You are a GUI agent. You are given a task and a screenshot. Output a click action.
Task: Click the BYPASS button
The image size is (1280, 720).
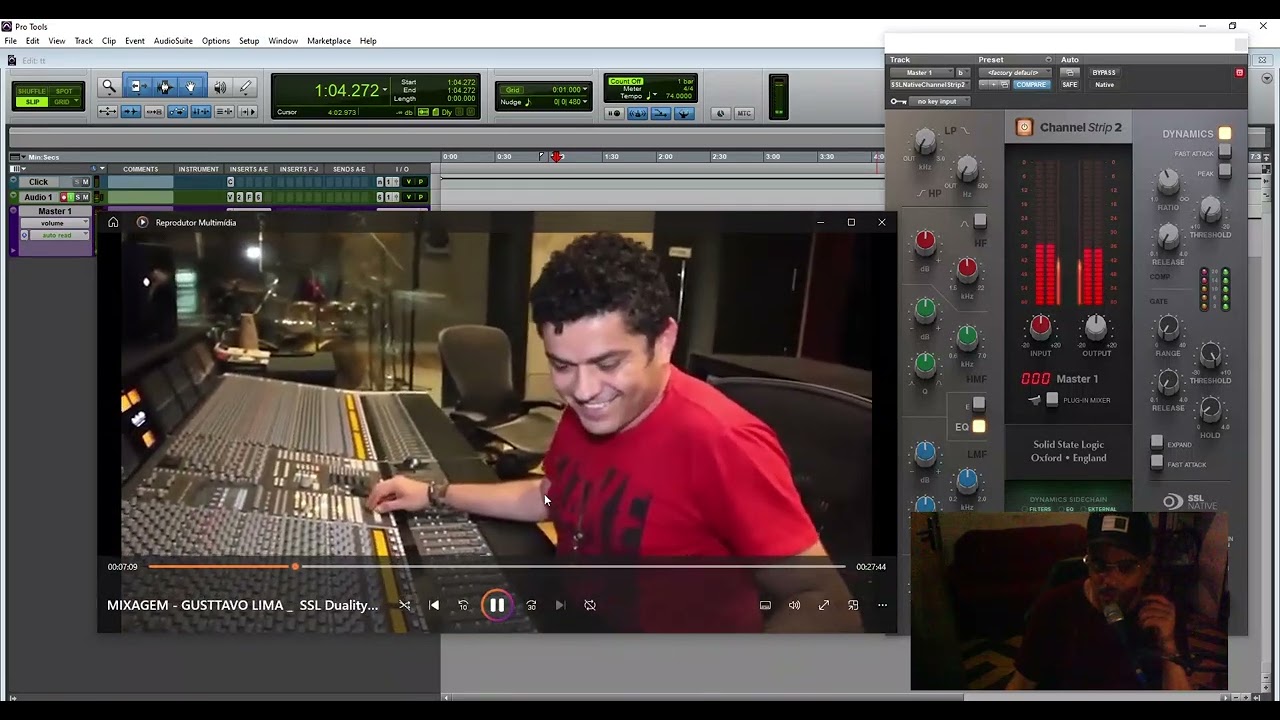(1104, 73)
